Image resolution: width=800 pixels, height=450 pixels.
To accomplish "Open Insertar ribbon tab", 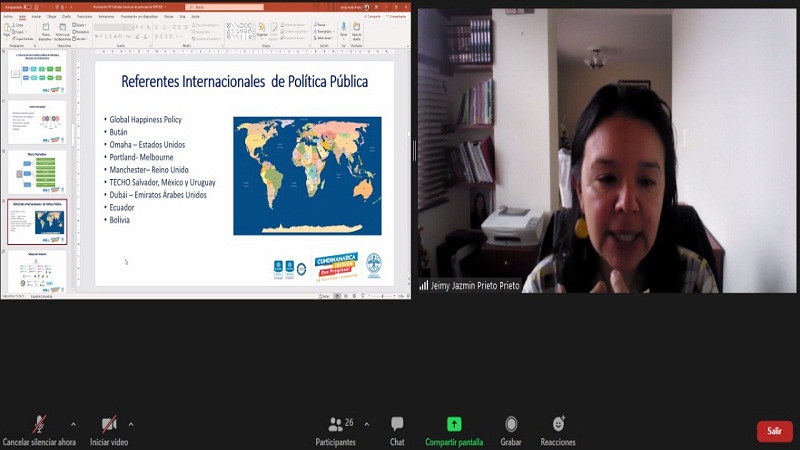I will pyautogui.click(x=36, y=16).
